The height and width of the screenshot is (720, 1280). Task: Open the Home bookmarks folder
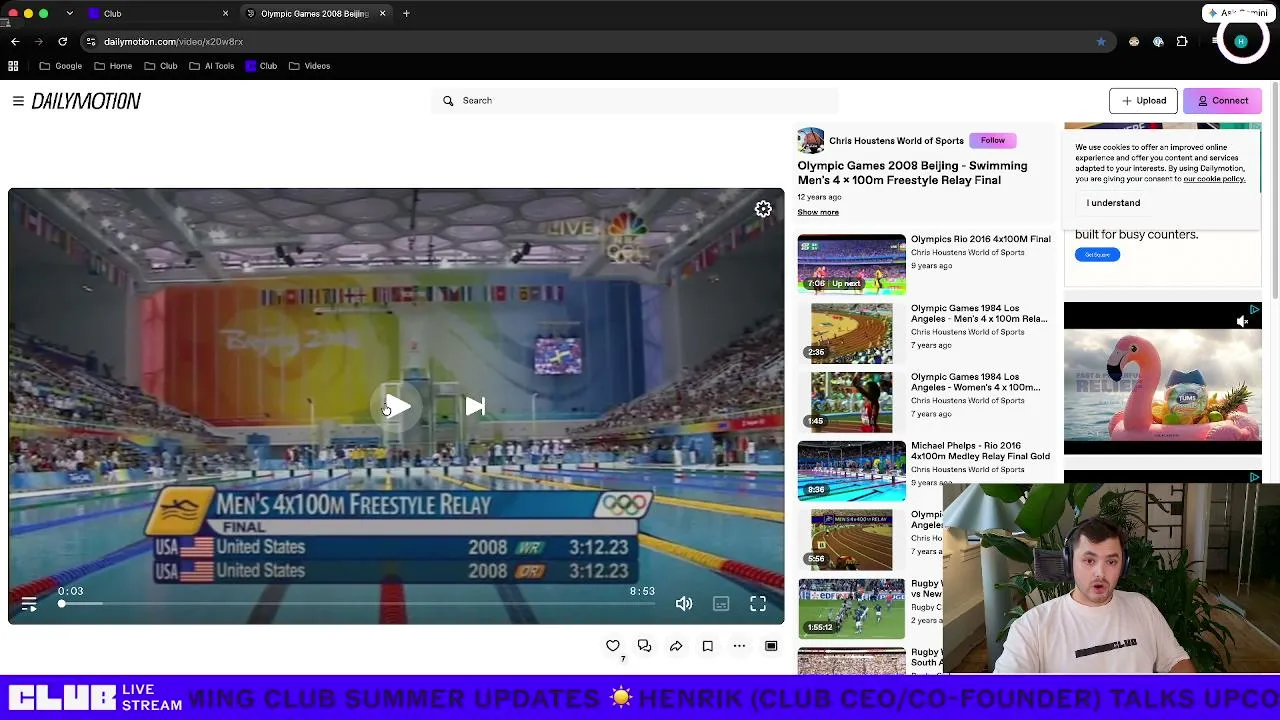(x=113, y=66)
